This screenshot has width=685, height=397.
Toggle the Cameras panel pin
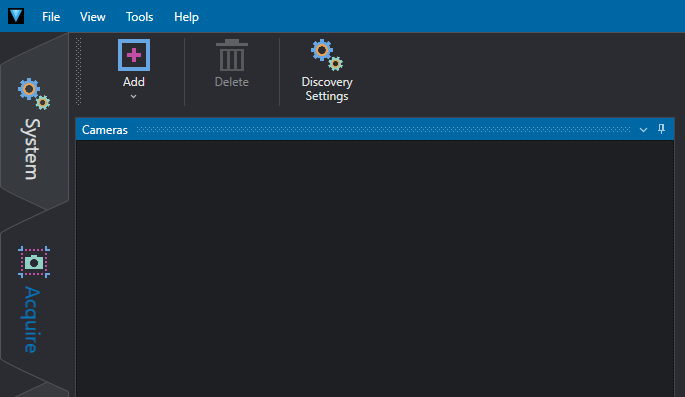point(661,129)
